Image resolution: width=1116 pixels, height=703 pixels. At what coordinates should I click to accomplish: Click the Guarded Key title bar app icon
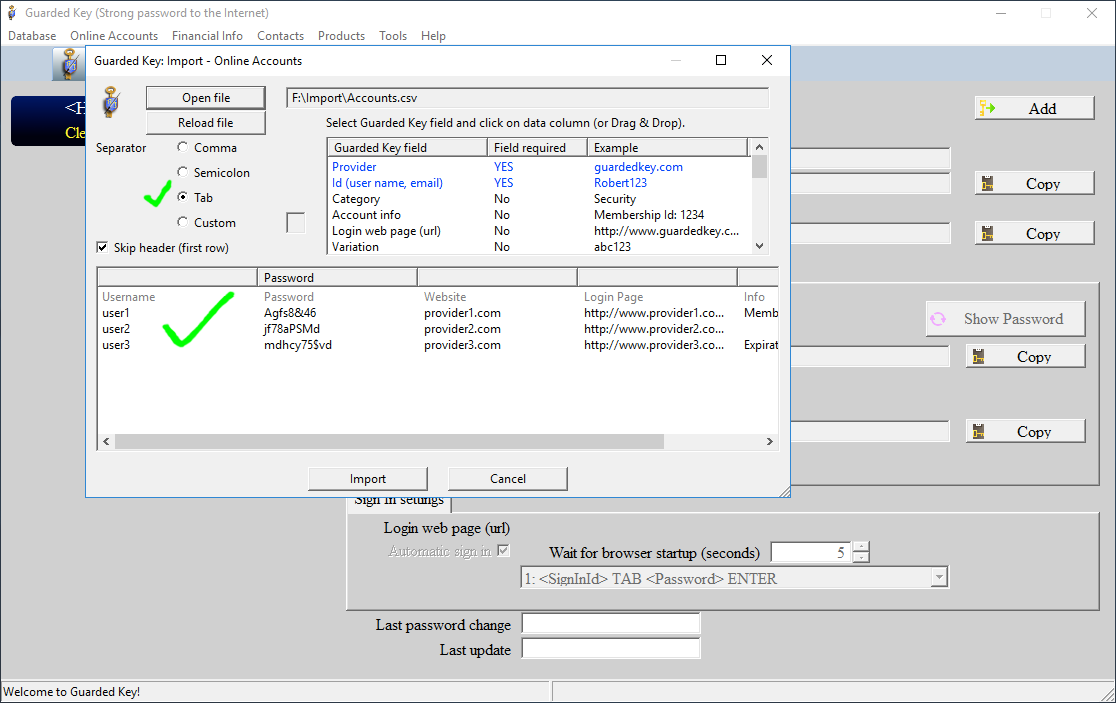pyautogui.click(x=11, y=13)
